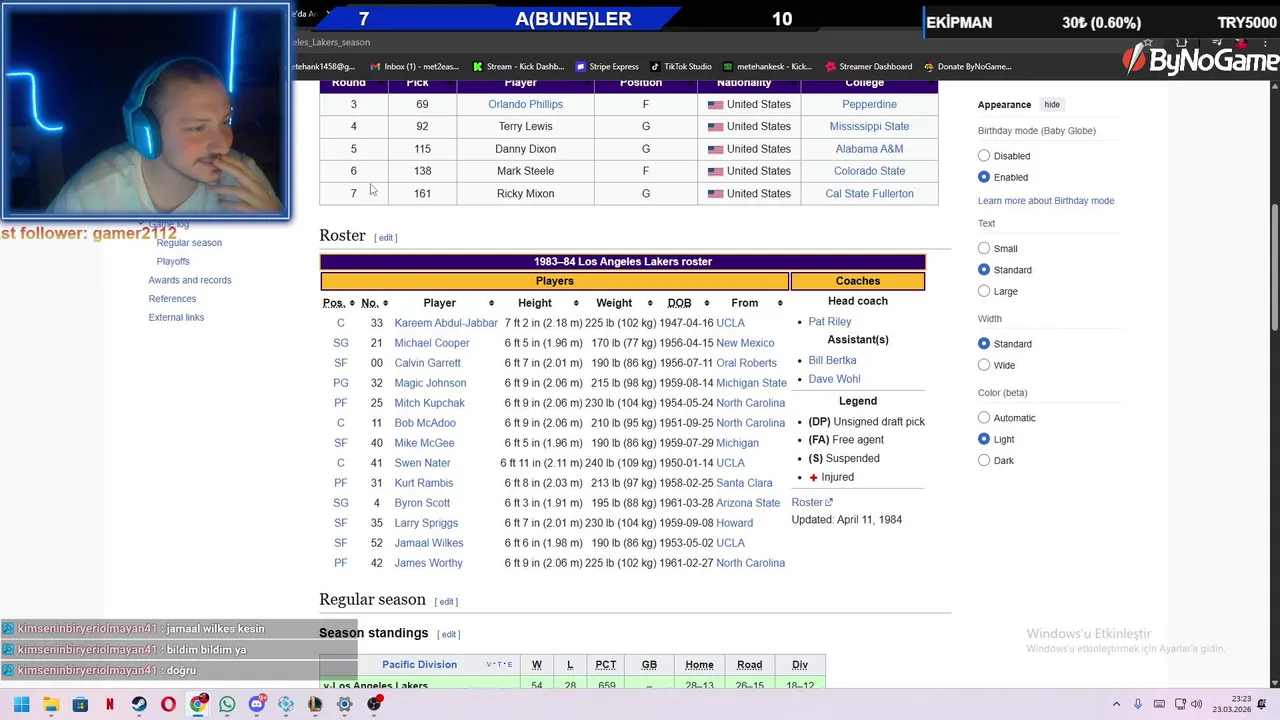Open the James Worthy link
The image size is (1280, 720).
tap(428, 563)
